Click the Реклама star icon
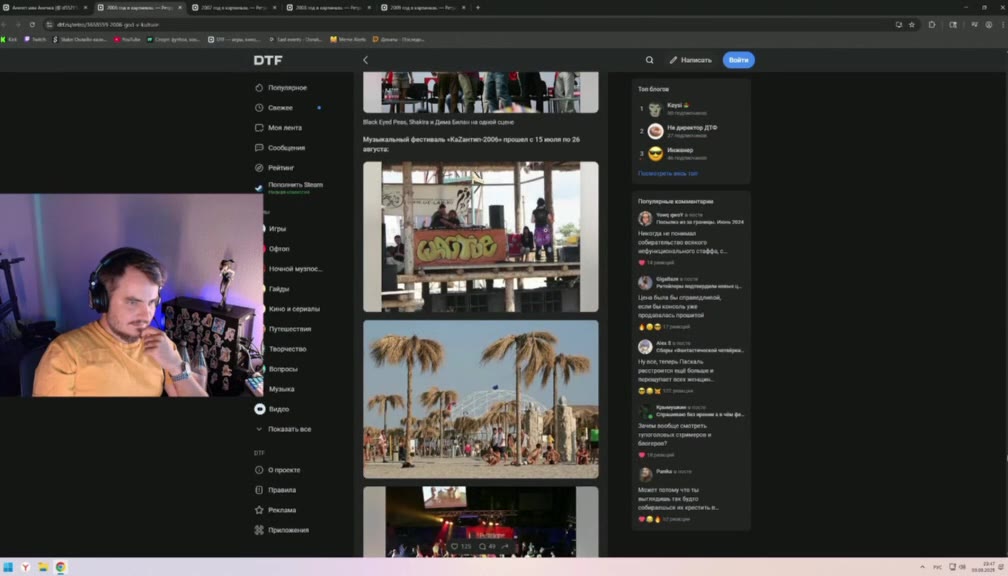This screenshot has height=576, width=1008. [259, 510]
